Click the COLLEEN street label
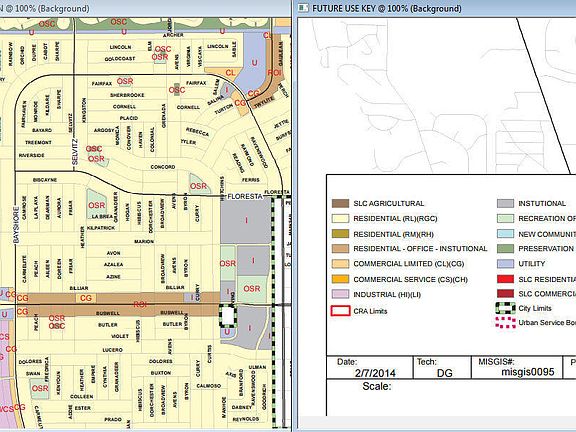Screen dimensions: 576x432 82,397
